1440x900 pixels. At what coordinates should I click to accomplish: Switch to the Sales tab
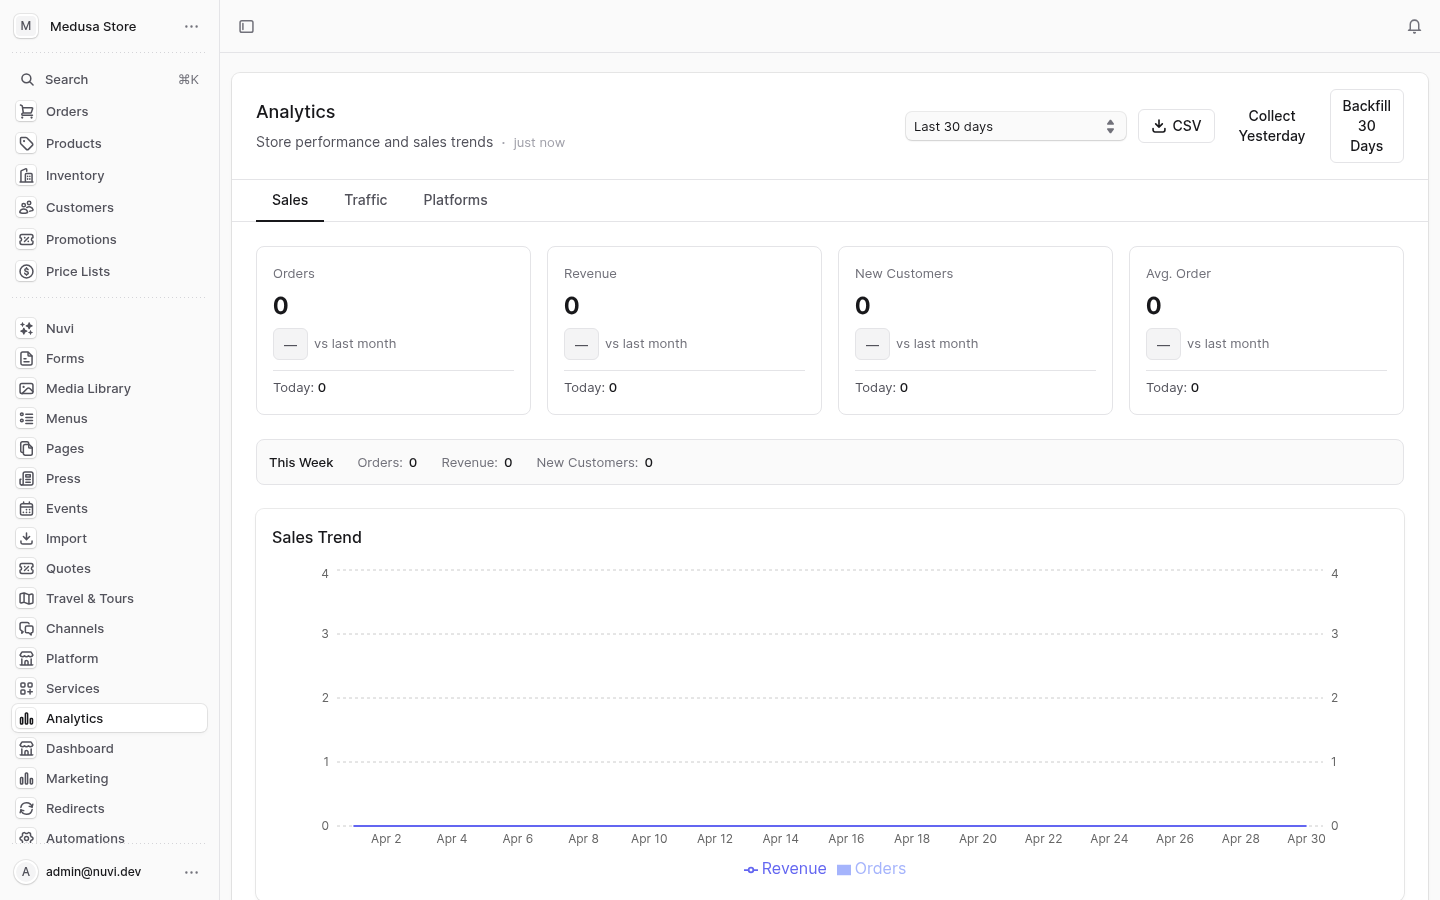pyautogui.click(x=290, y=200)
